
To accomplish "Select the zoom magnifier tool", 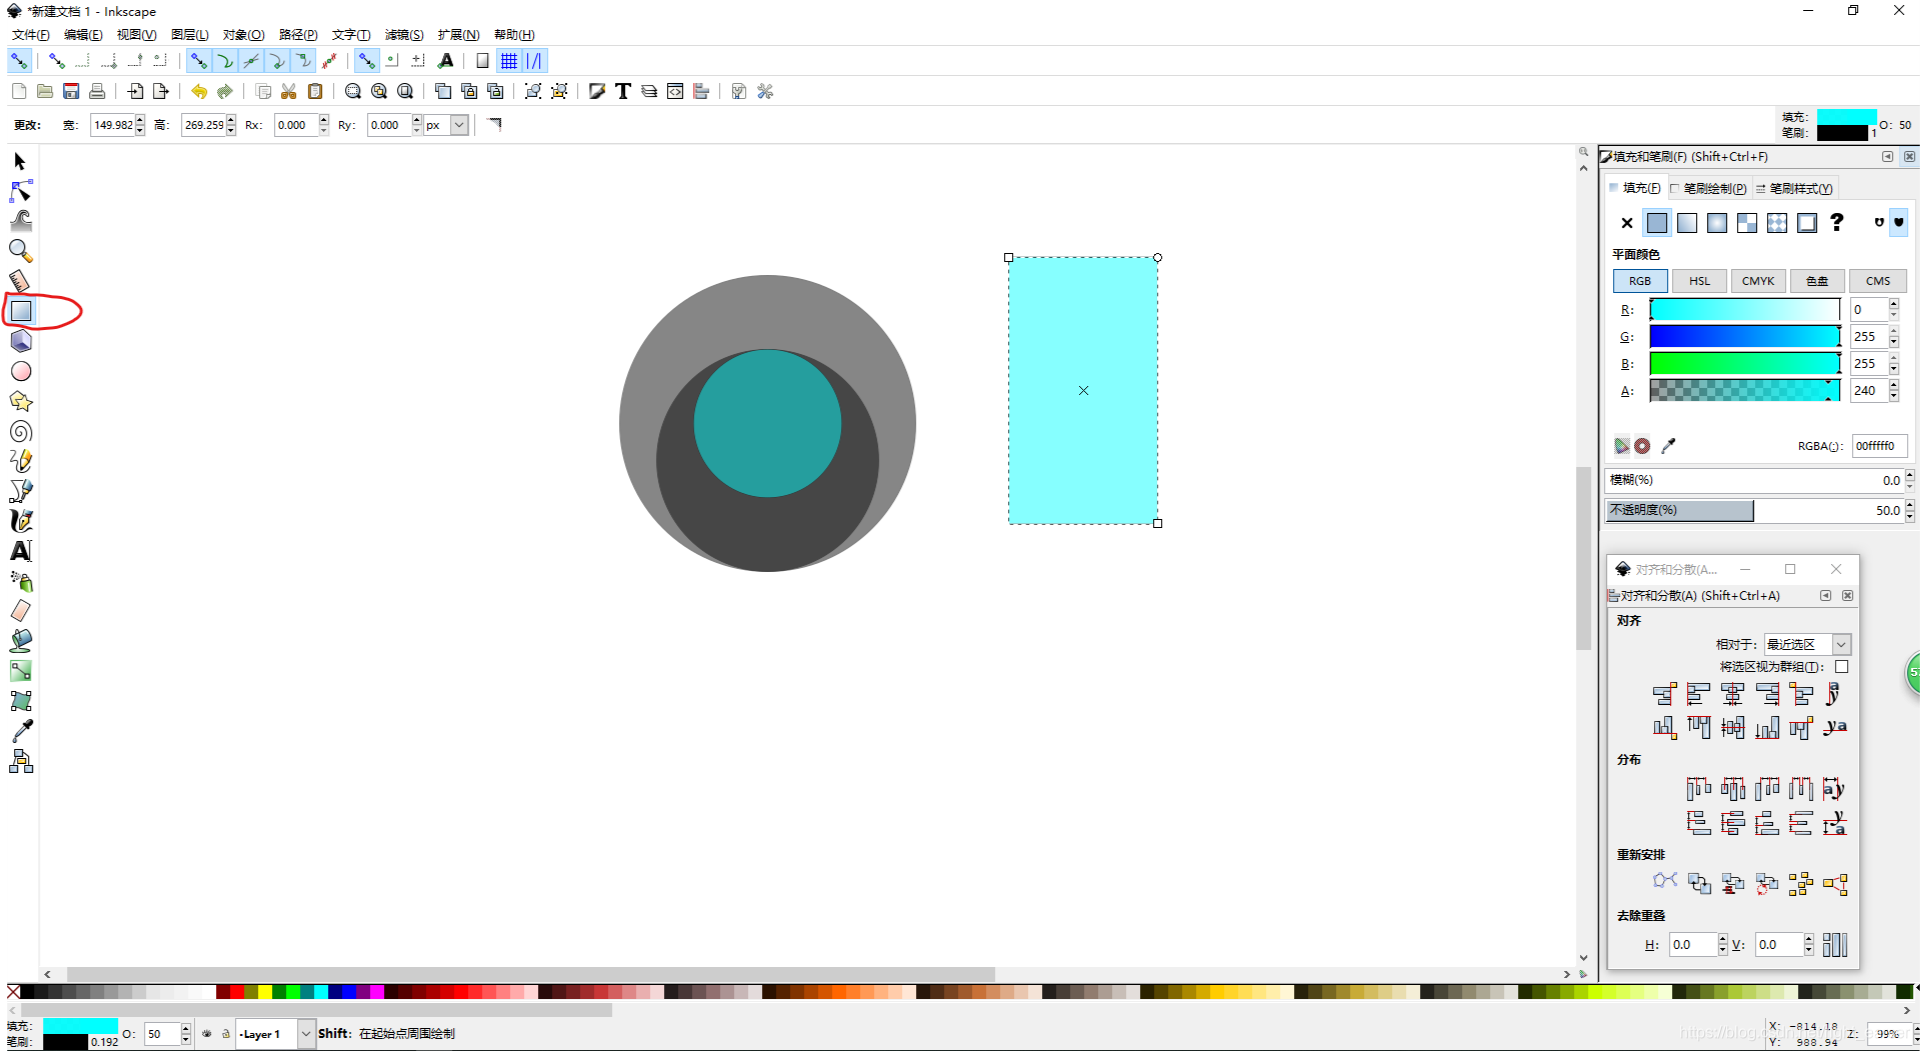I will point(20,251).
